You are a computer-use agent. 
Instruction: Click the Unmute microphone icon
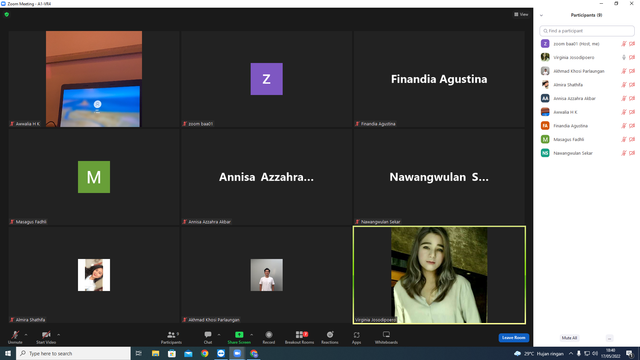[15, 335]
